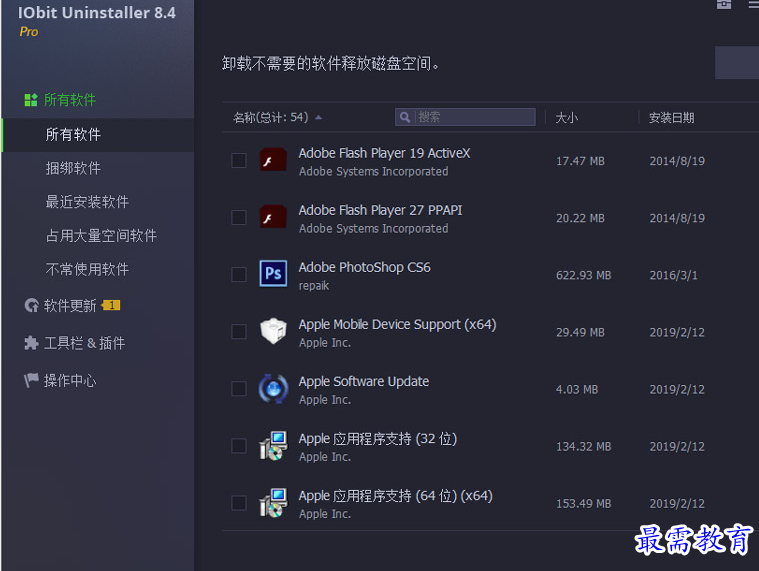Screen dimensions: 759x571
Task: Click the Adobe Flash Player 27 PPAPI icon
Action: 273,217
